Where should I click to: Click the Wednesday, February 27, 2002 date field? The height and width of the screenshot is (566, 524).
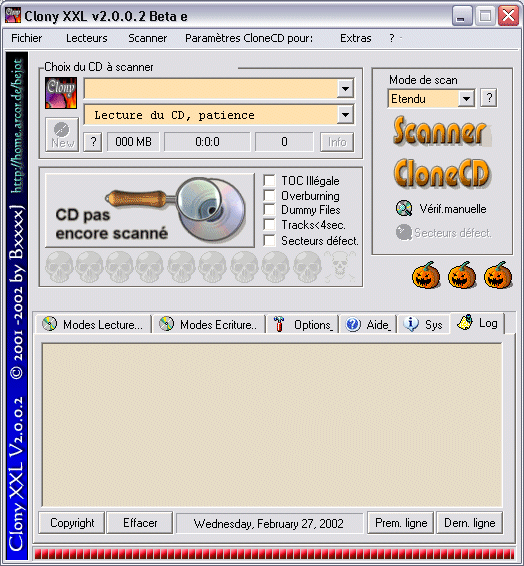coord(269,523)
